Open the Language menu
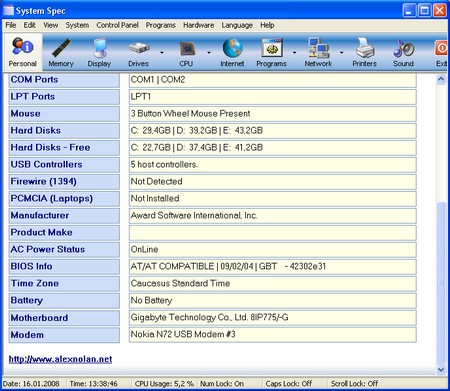450x391 pixels. point(237,25)
